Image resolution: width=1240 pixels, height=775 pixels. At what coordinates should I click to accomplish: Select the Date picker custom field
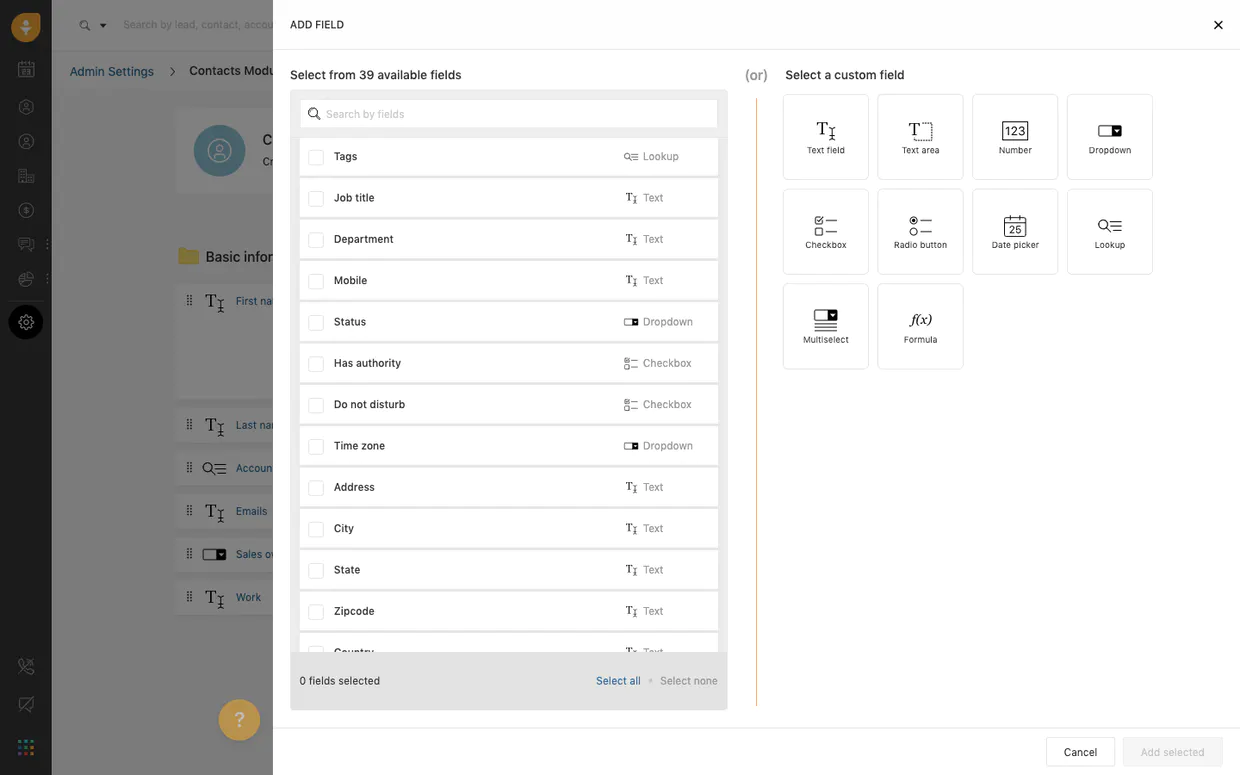(x=1014, y=232)
